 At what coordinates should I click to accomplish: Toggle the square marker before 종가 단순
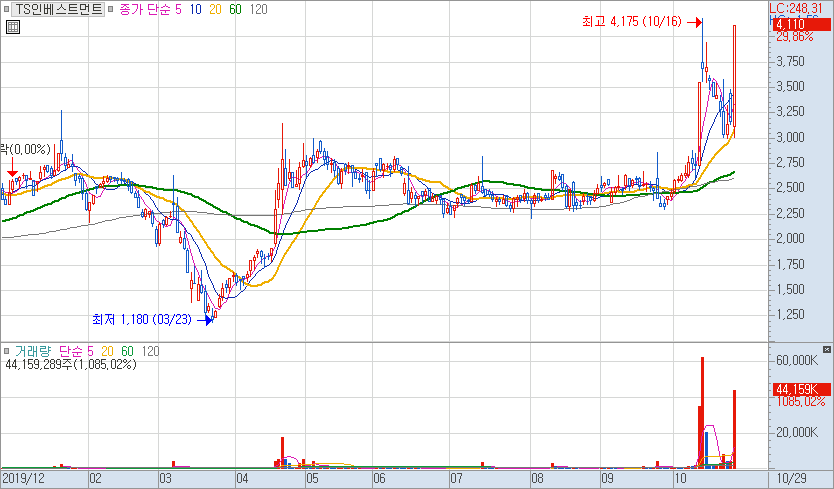point(111,9)
